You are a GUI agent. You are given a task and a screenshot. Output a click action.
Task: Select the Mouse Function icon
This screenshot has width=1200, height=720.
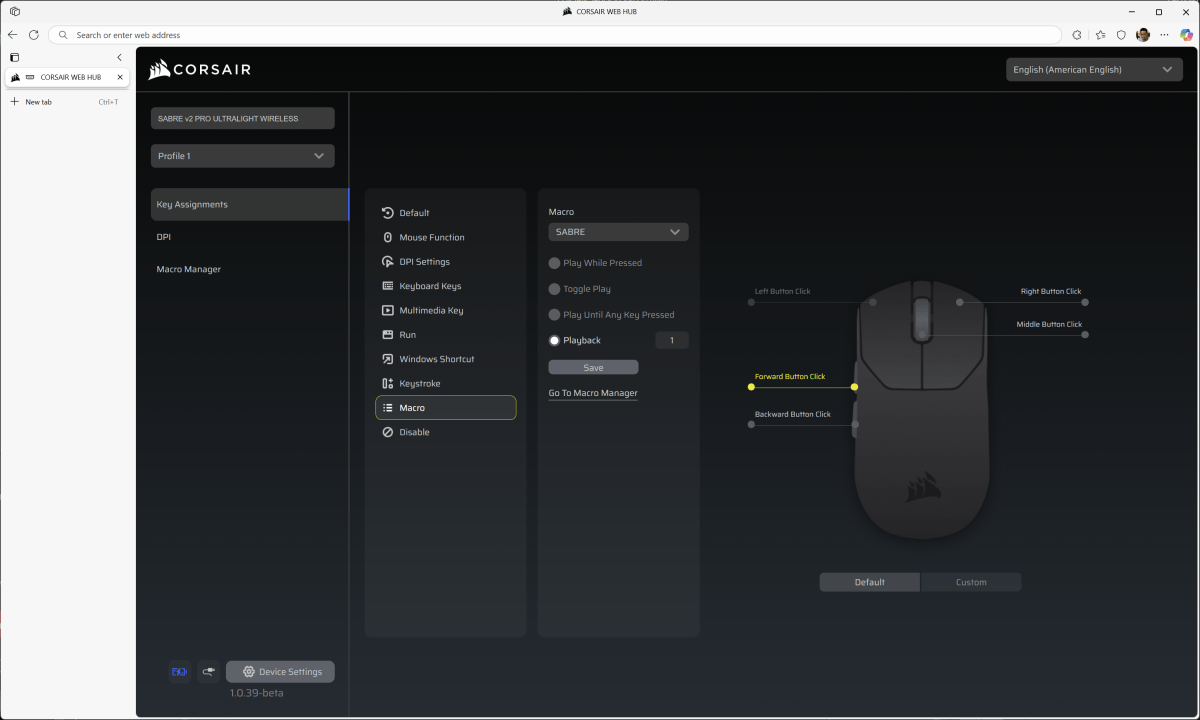pos(388,237)
